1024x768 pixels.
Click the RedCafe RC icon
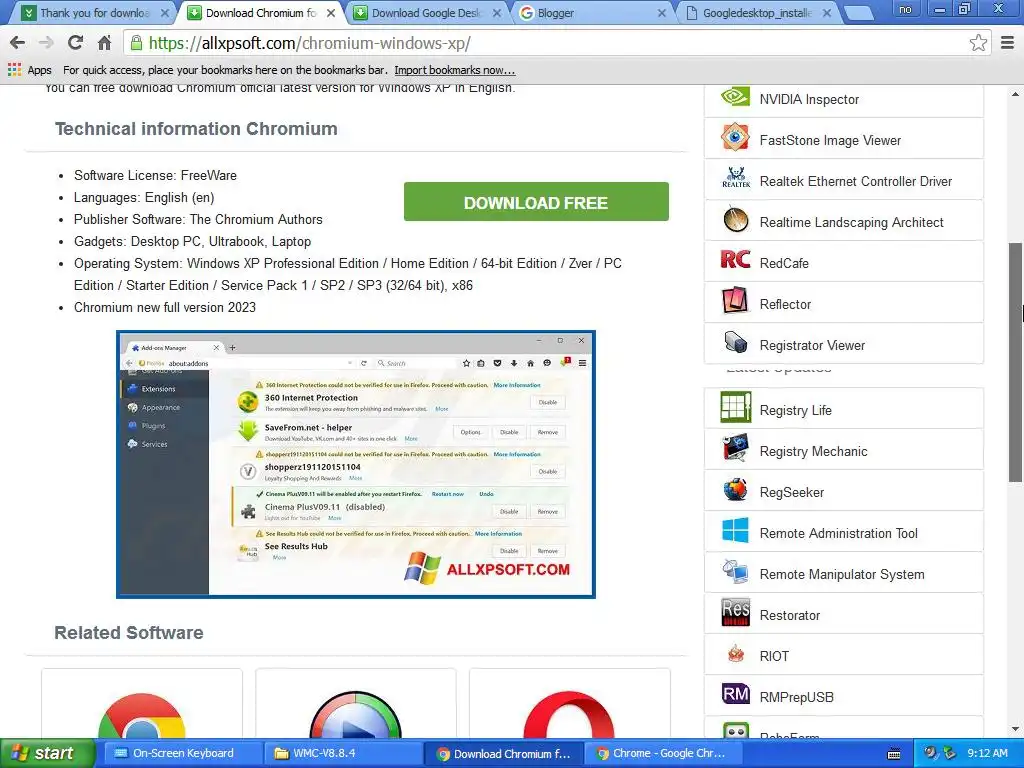[735, 261]
